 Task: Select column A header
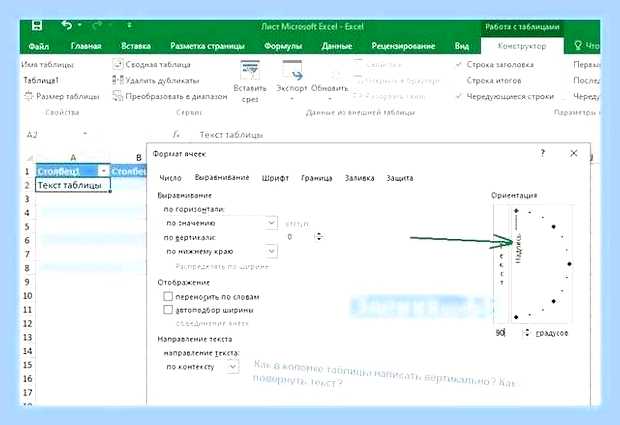point(73,158)
